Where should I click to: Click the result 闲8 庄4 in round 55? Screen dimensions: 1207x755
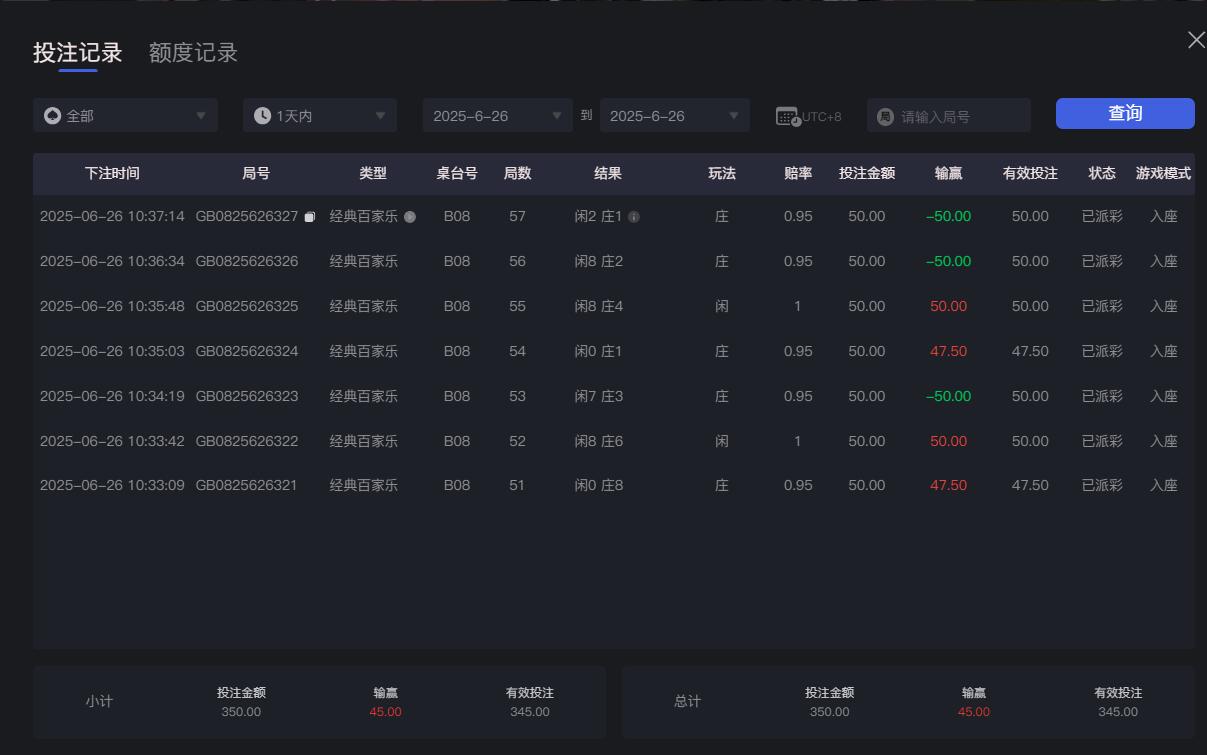click(598, 306)
